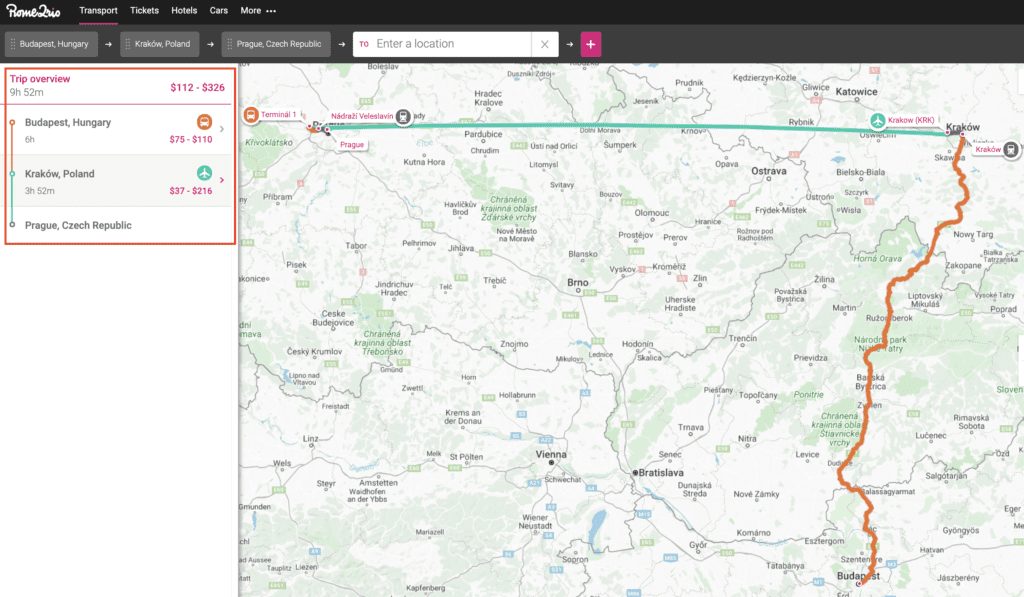Switch to the Tickets tab

[x=144, y=11]
